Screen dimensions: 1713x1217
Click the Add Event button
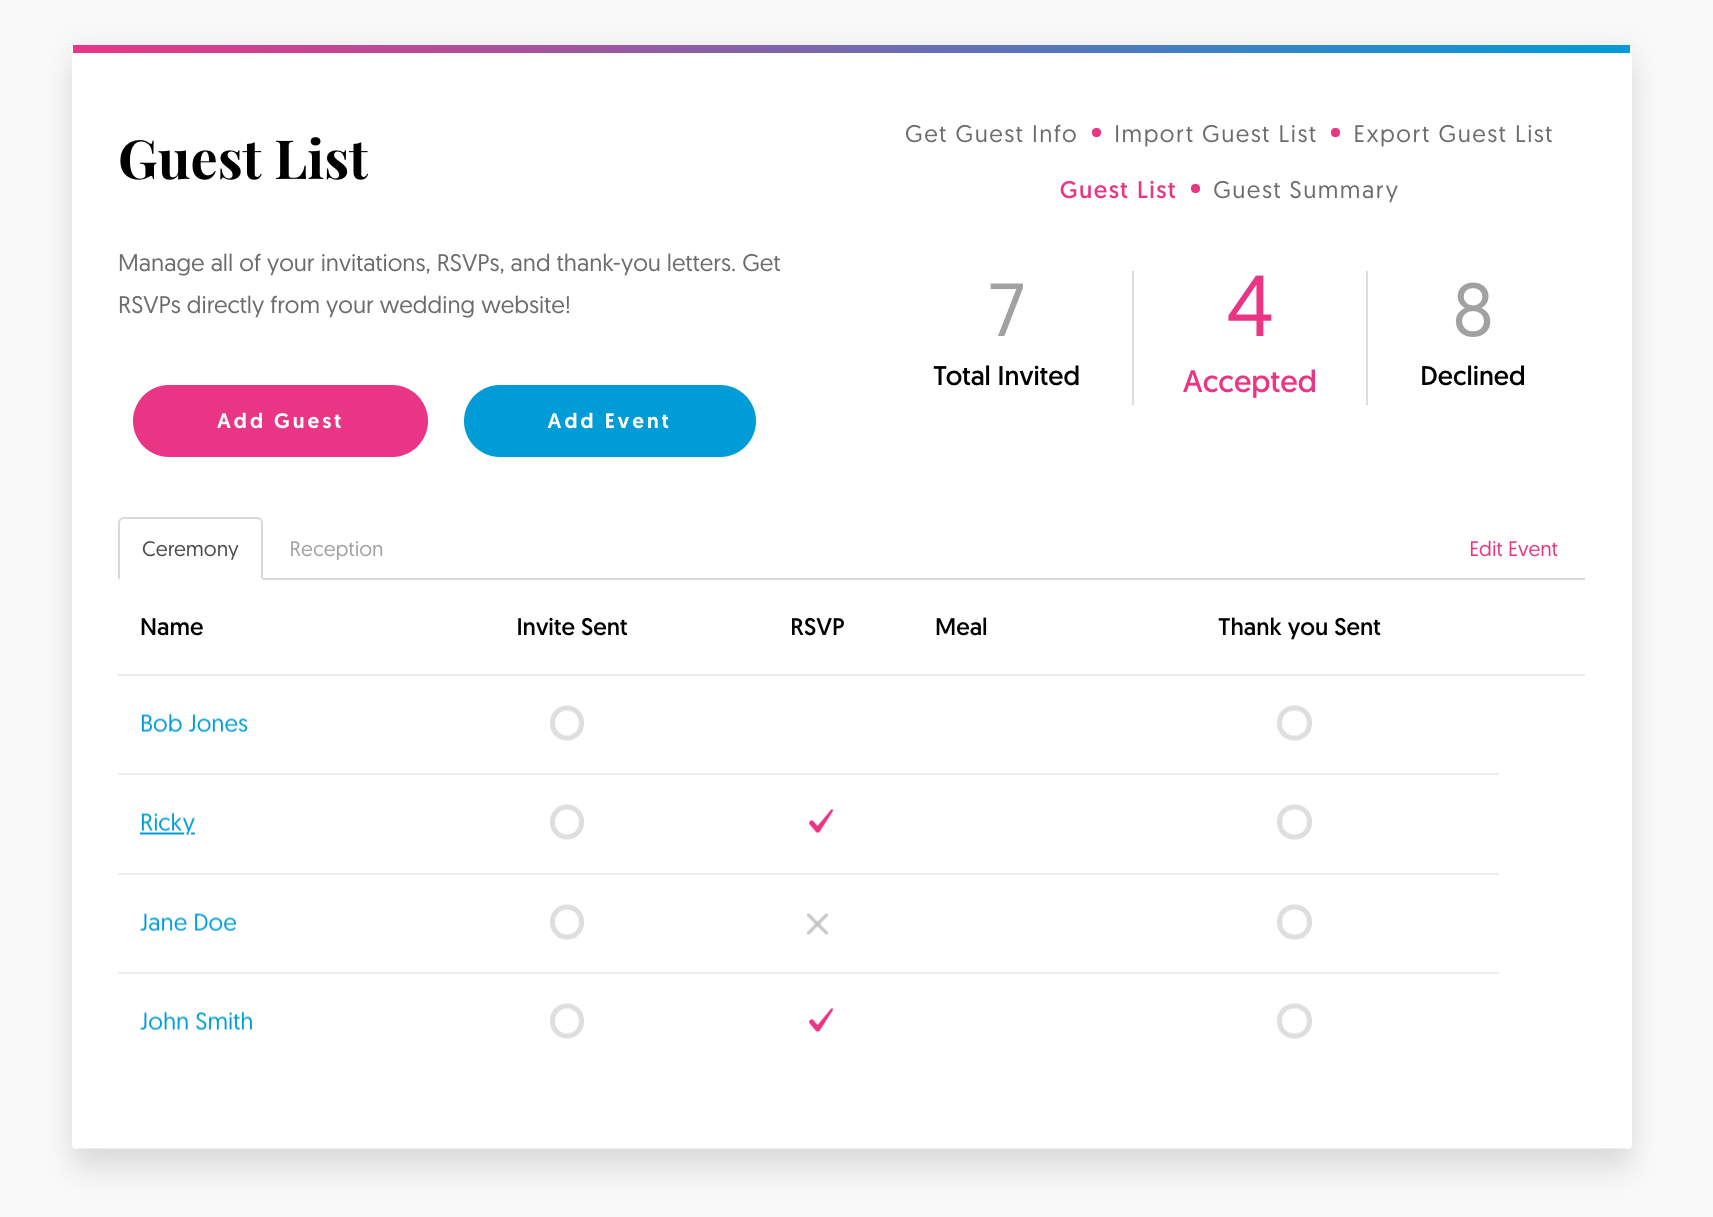click(609, 421)
